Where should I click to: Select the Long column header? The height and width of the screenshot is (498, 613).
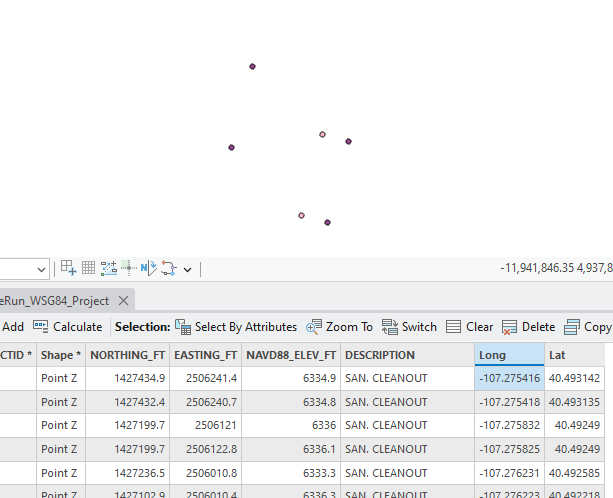pyautogui.click(x=509, y=355)
